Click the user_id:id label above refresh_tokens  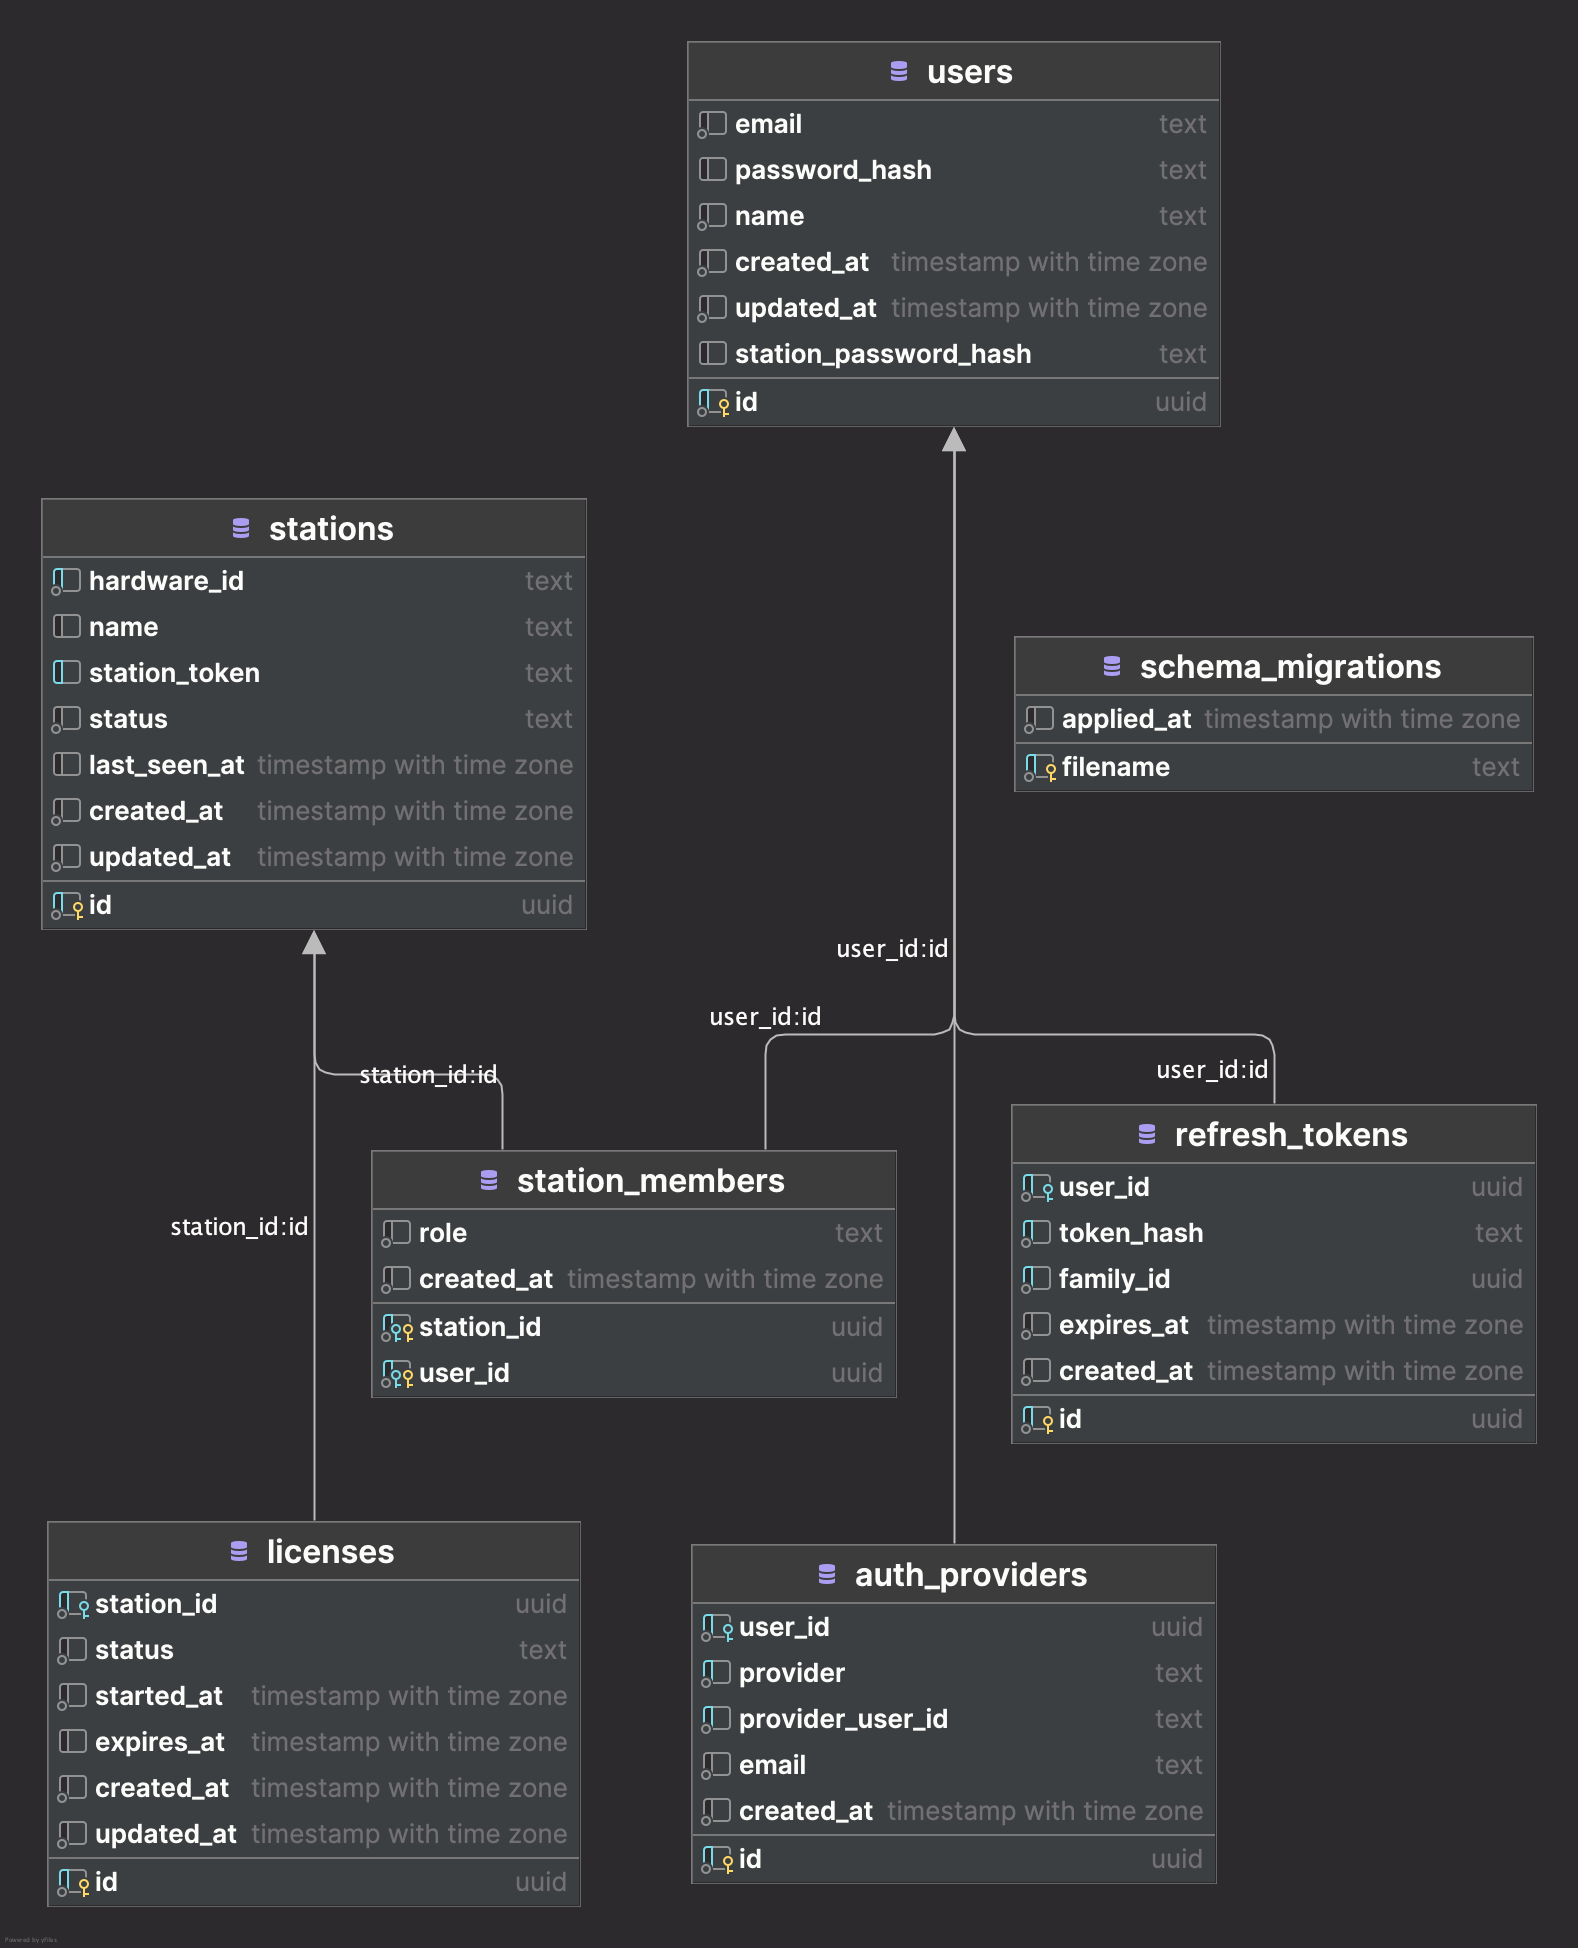point(1212,1070)
